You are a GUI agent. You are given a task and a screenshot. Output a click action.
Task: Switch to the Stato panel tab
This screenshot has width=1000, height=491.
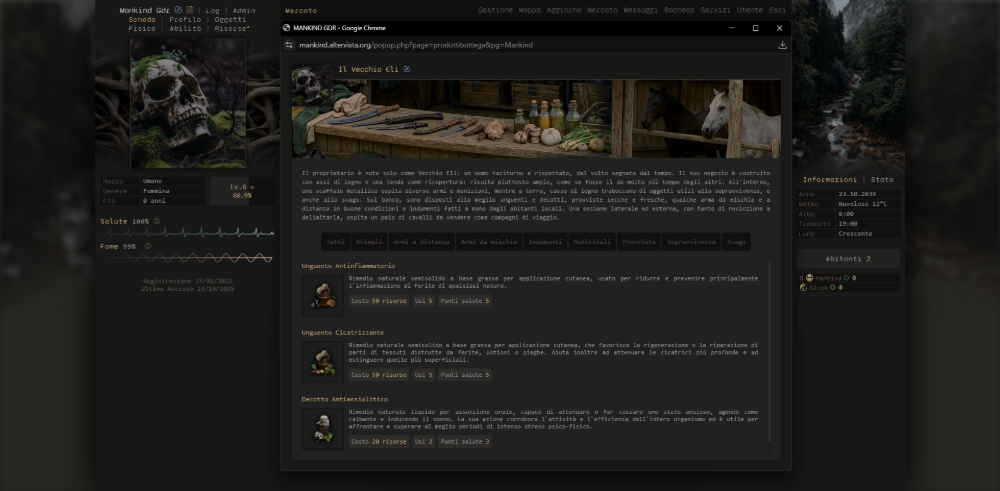(882, 180)
